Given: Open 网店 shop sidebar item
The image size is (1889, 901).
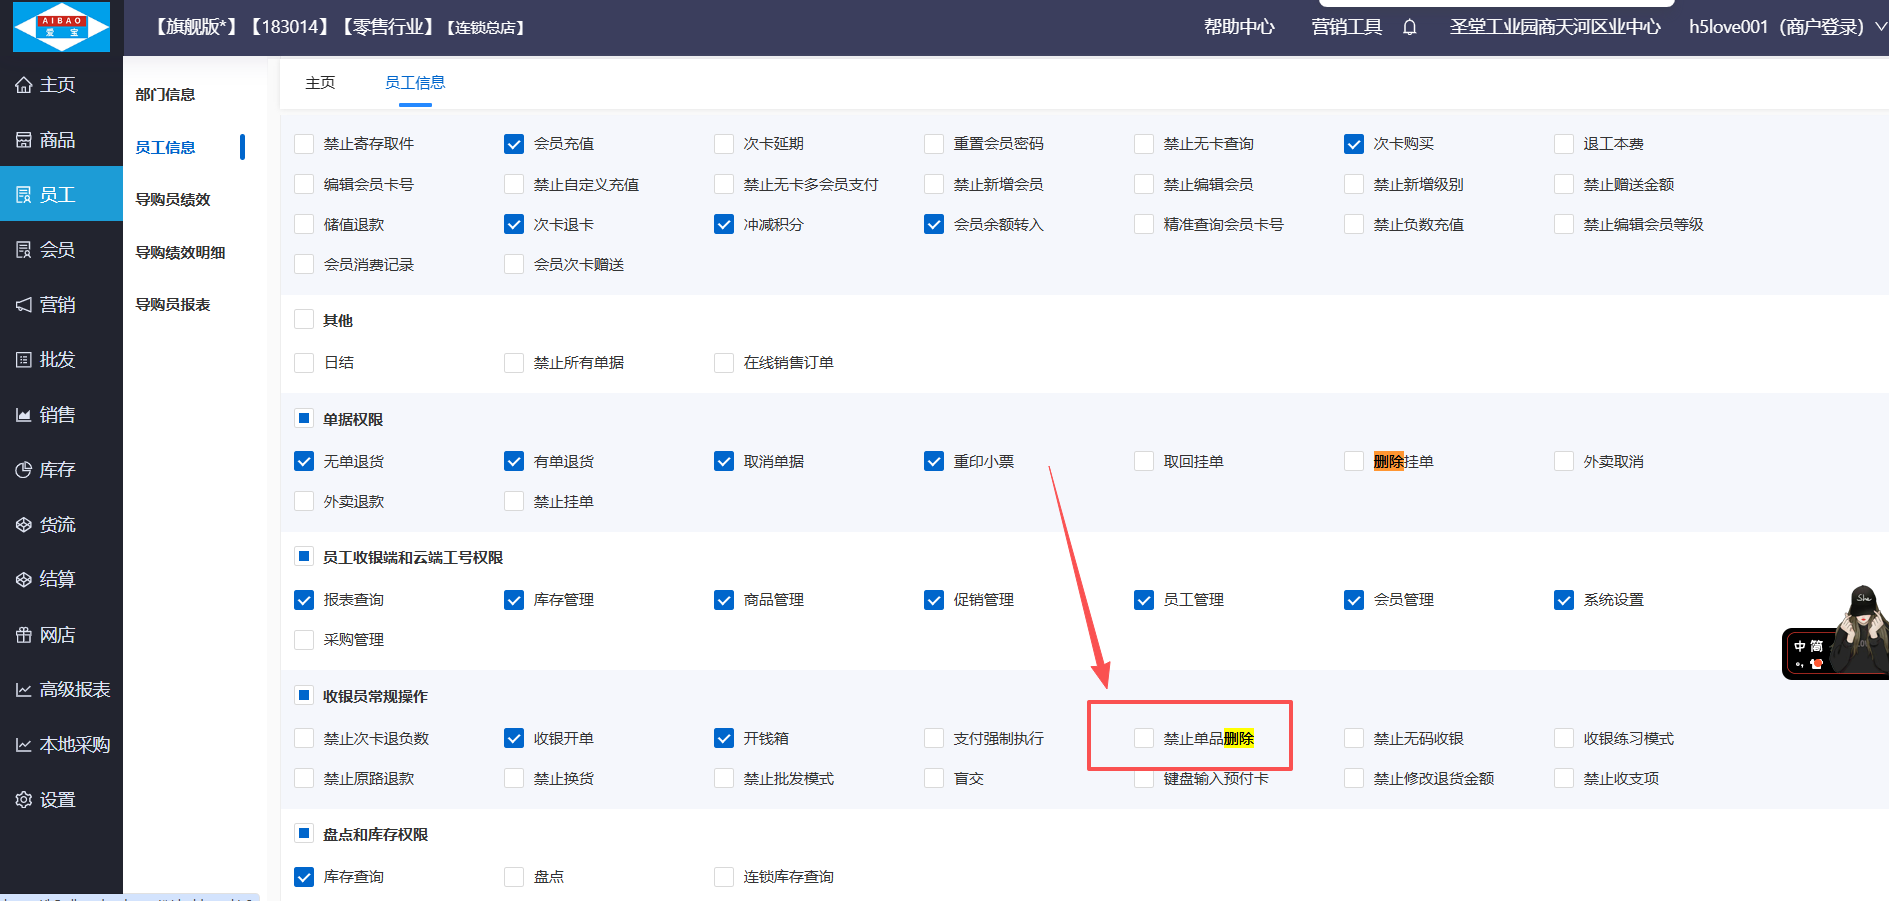Looking at the screenshot, I should 58,635.
